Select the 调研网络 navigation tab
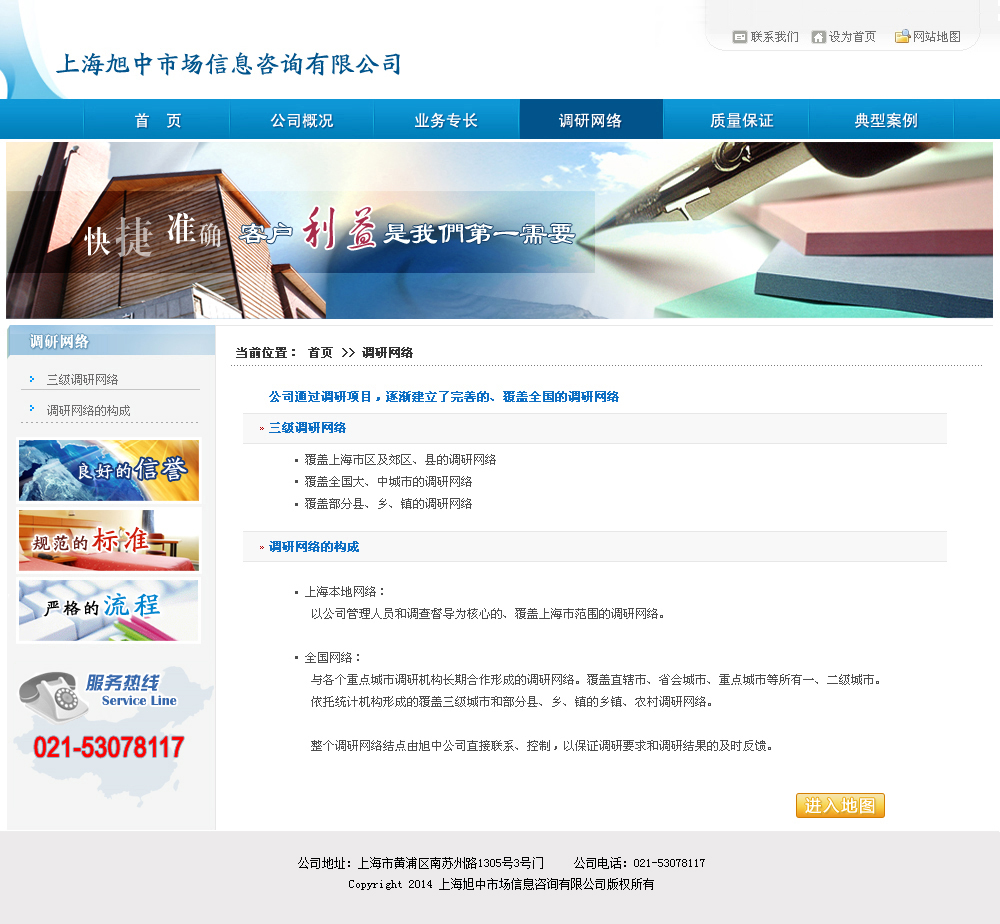 pyautogui.click(x=590, y=120)
